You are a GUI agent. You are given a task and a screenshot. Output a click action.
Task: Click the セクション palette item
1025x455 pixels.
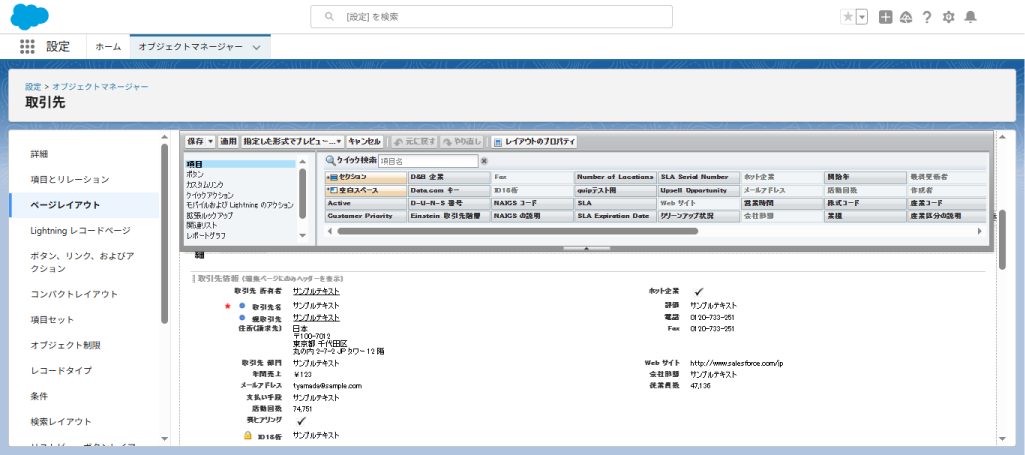pos(365,177)
